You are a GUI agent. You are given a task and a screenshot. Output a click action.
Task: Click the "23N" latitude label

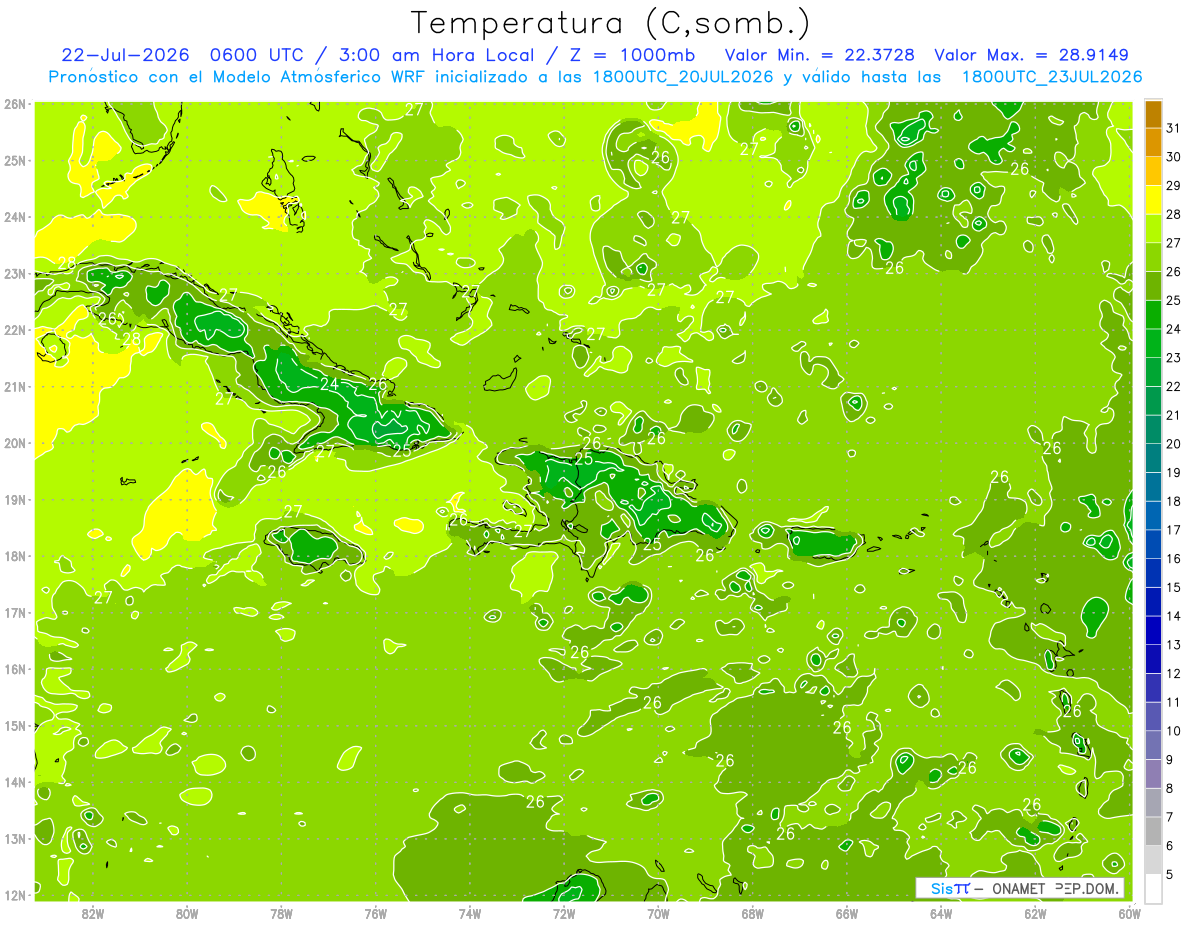point(15,273)
